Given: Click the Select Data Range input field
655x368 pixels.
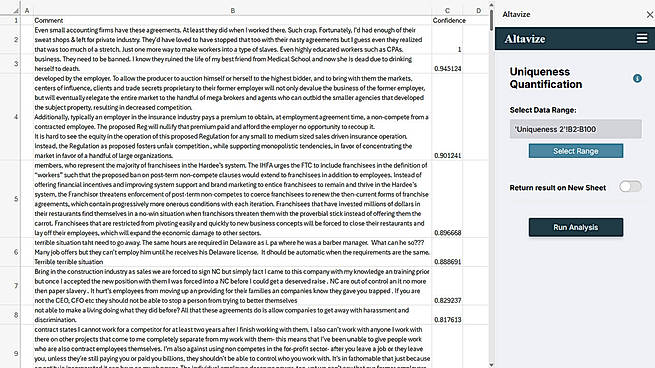Looking at the screenshot, I should coord(575,129).
